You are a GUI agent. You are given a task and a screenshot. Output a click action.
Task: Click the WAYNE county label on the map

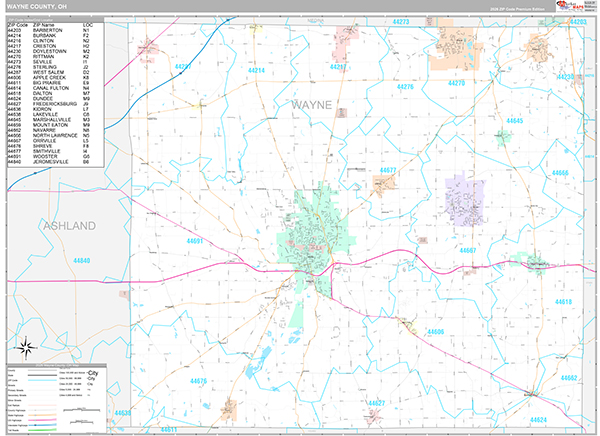click(311, 105)
